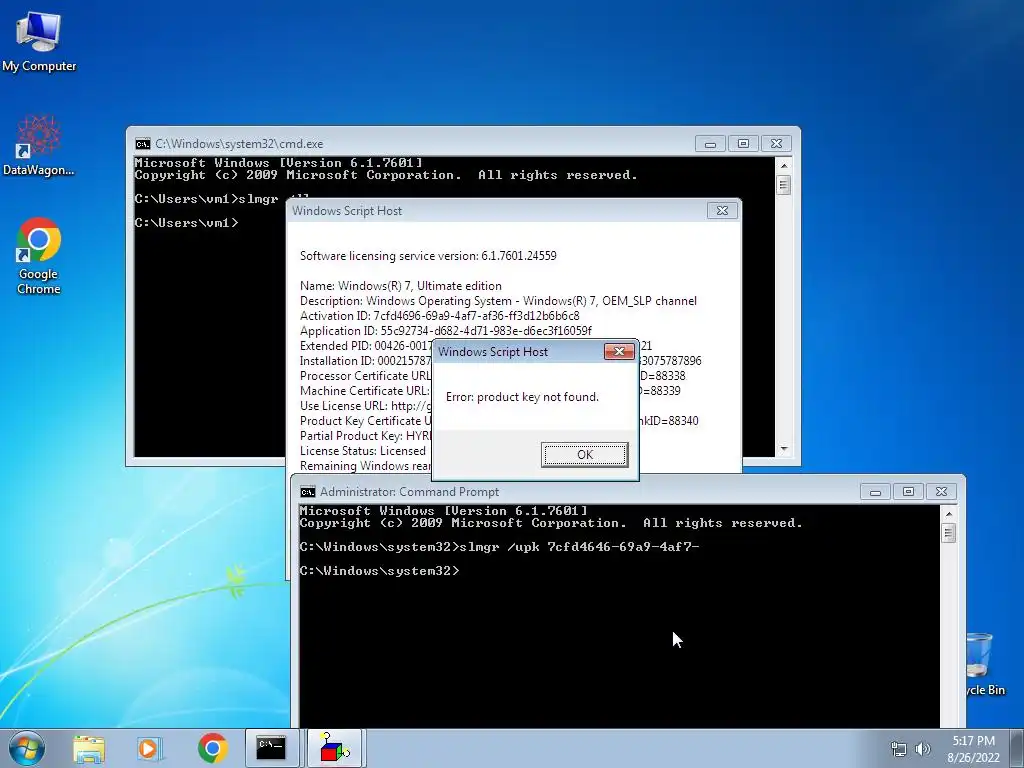Click the cmd.exe scrollbar down arrow
This screenshot has width=1024, height=768.
[784, 449]
